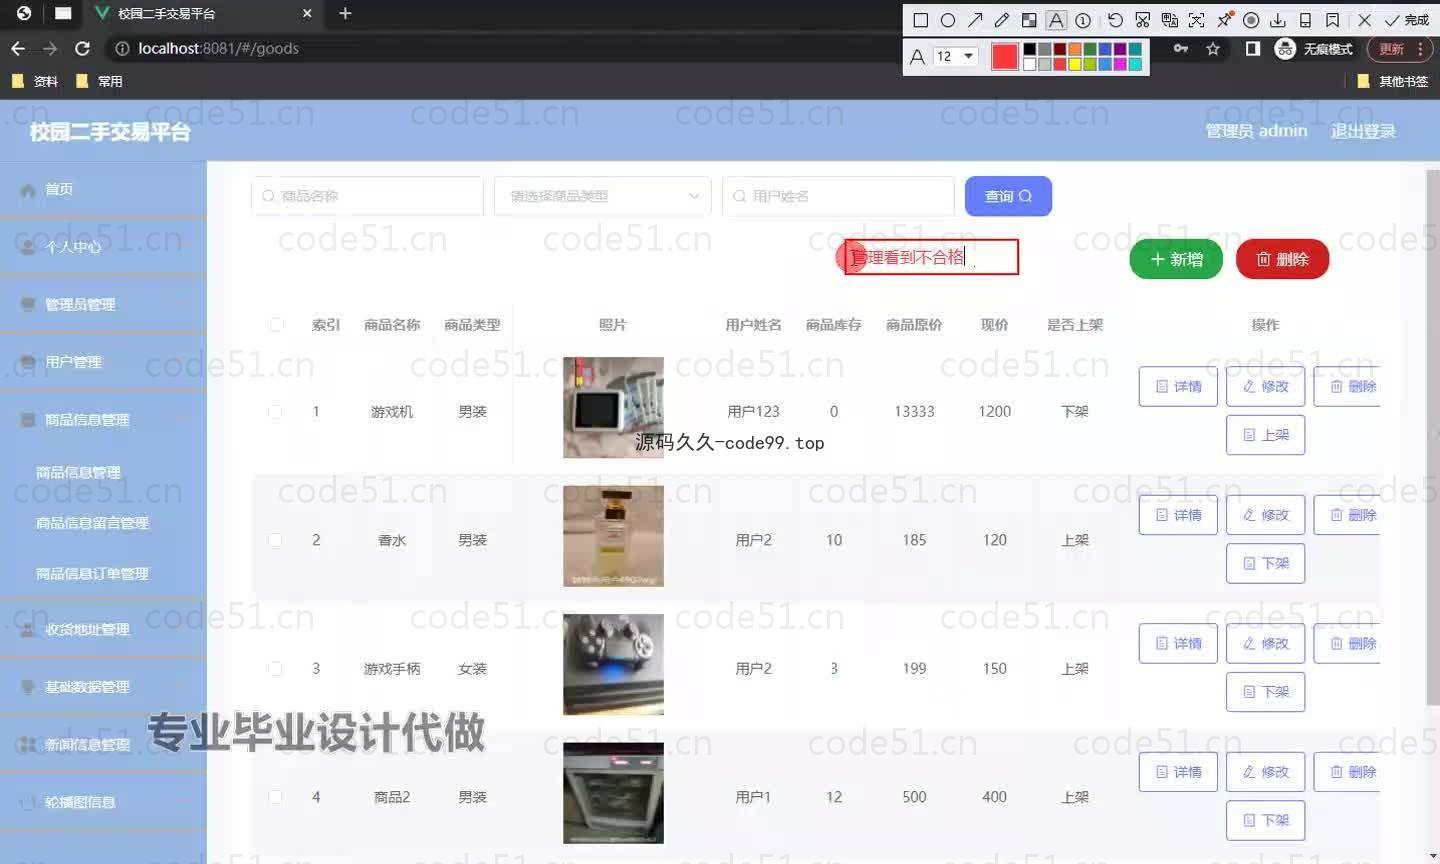Viewport: 1440px width, 864px height.
Task: Pick the yellow color swatch
Action: (1075, 64)
